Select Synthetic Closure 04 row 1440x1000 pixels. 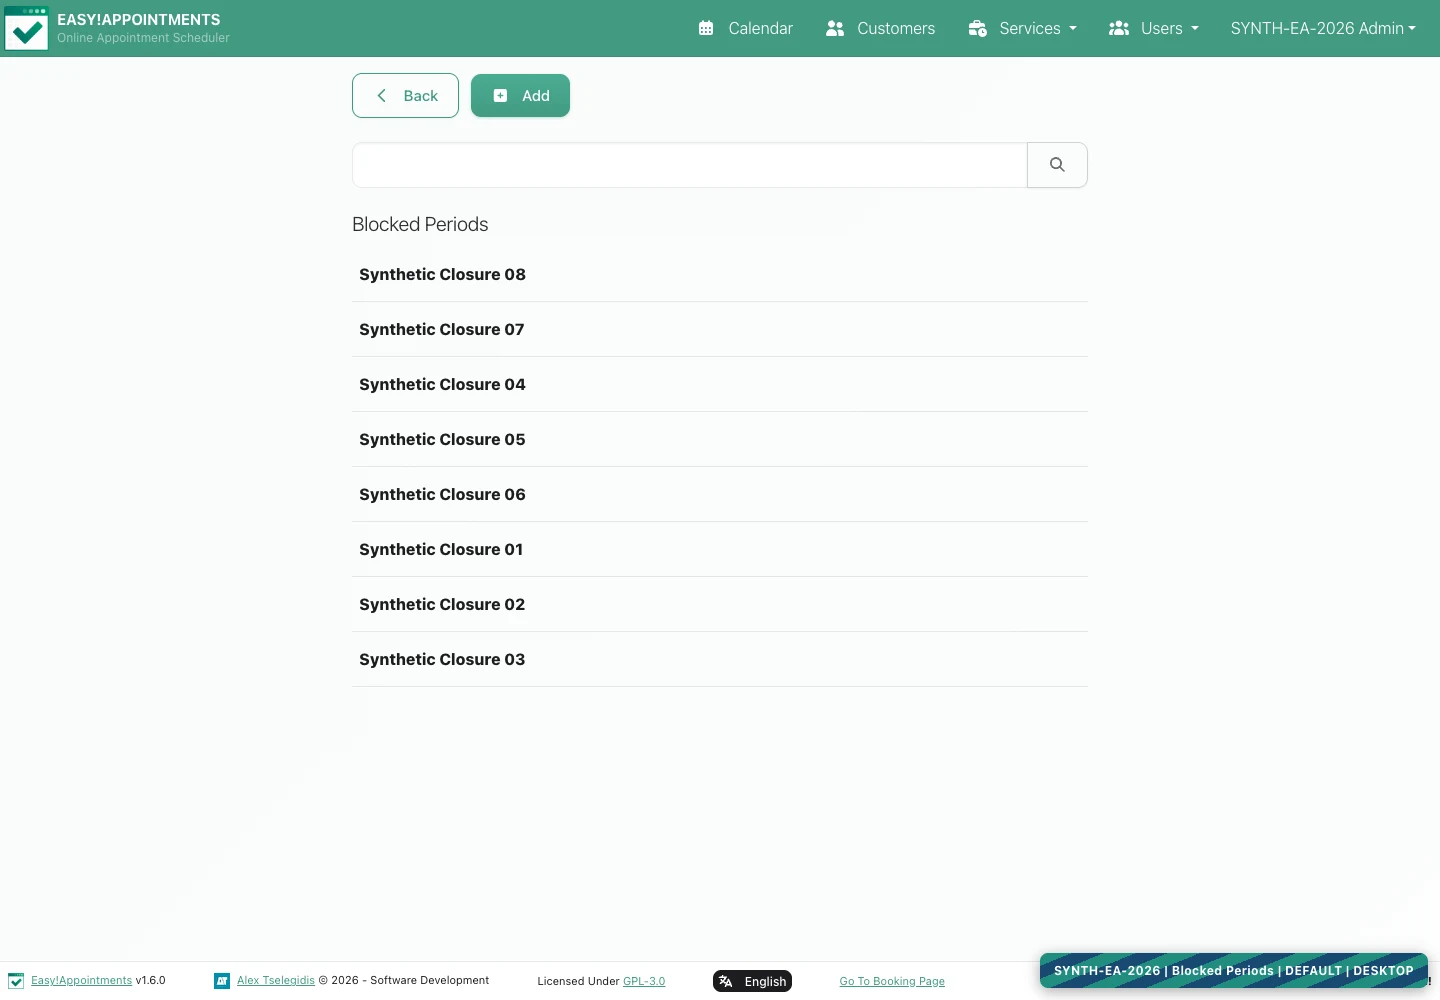click(x=720, y=384)
